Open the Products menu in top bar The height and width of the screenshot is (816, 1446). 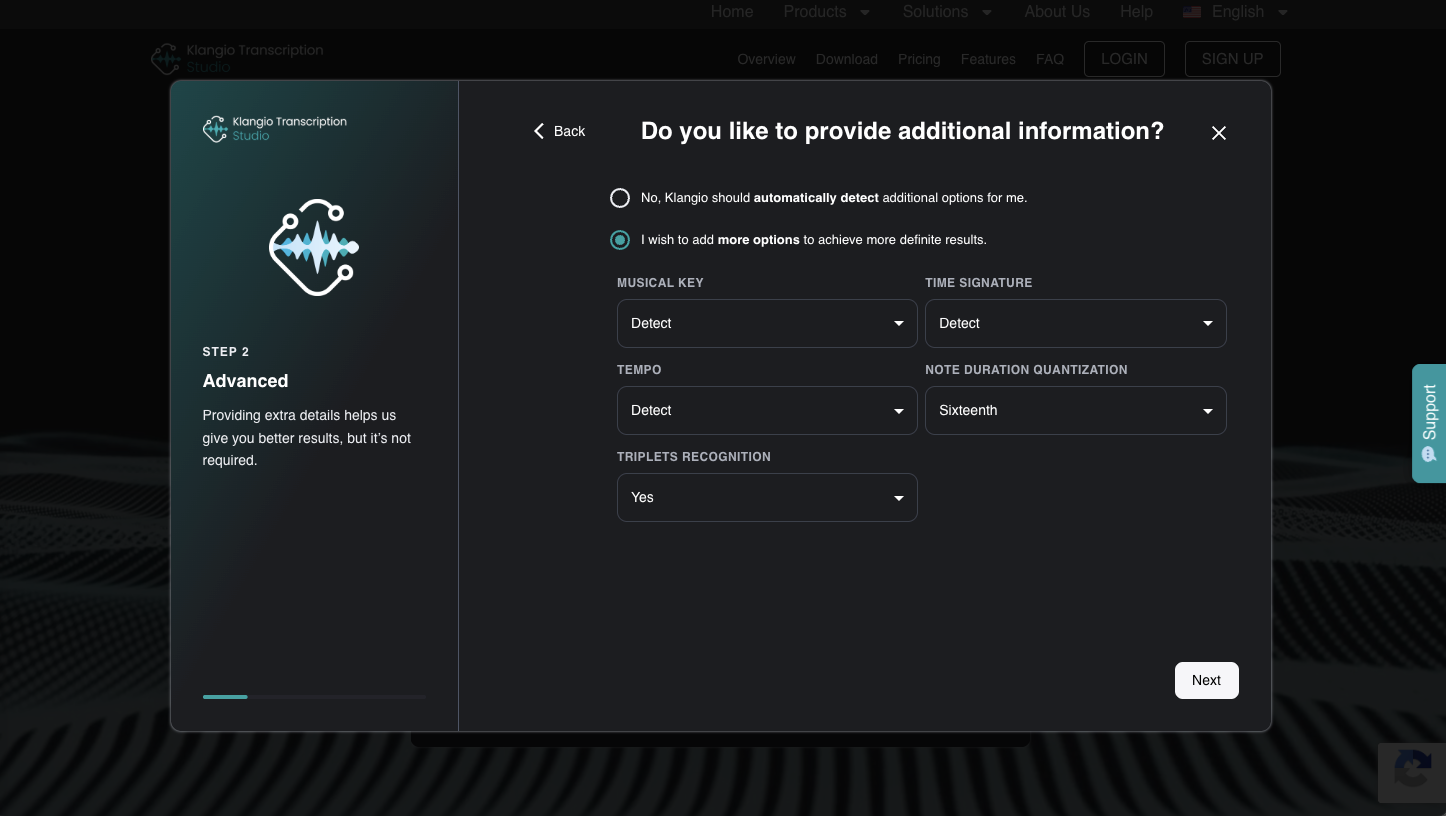click(x=826, y=12)
